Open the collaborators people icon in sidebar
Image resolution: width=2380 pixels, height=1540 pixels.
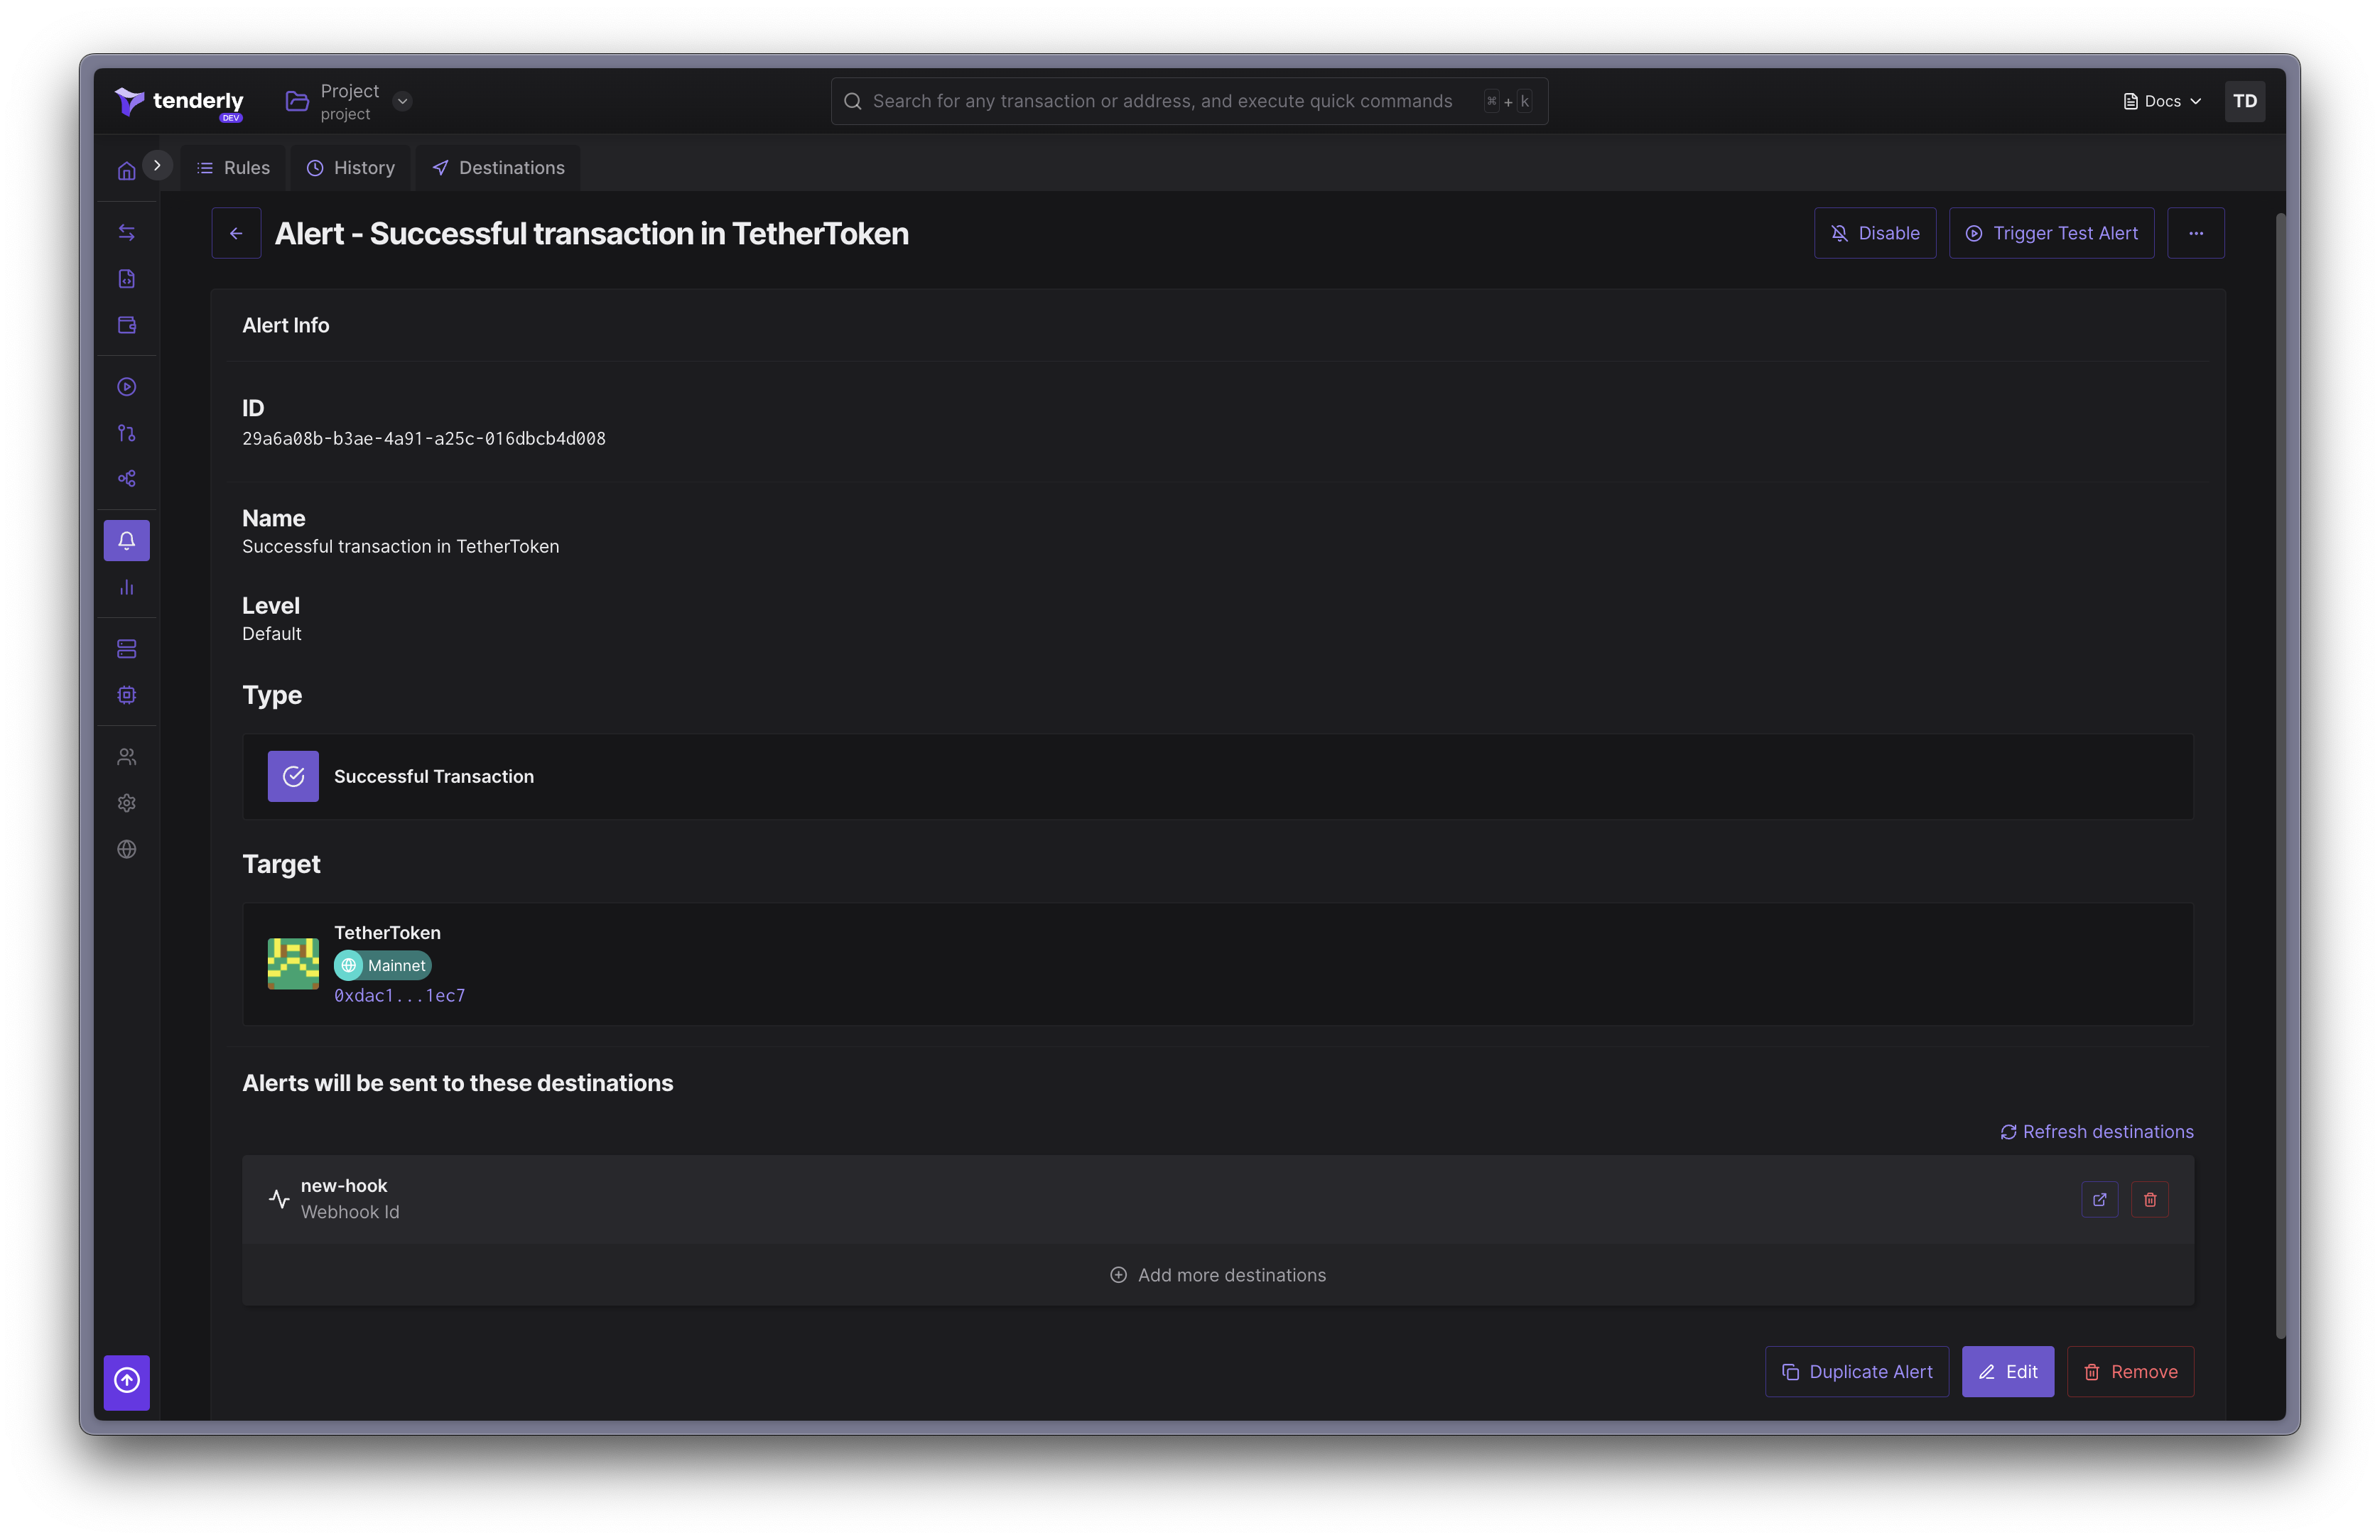(x=126, y=757)
